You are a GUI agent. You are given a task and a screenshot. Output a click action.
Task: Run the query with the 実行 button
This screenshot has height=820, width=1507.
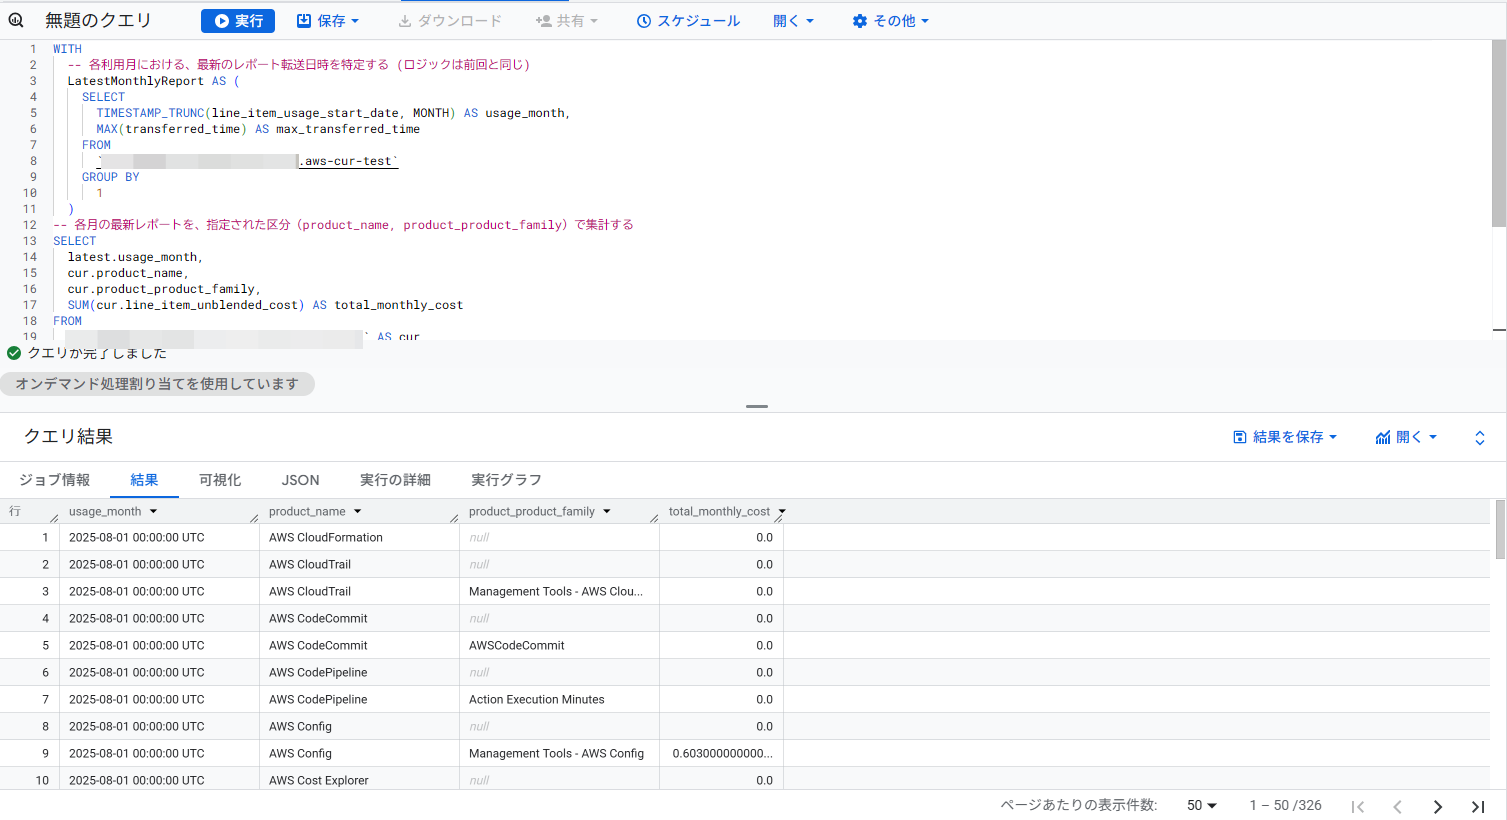click(x=237, y=19)
